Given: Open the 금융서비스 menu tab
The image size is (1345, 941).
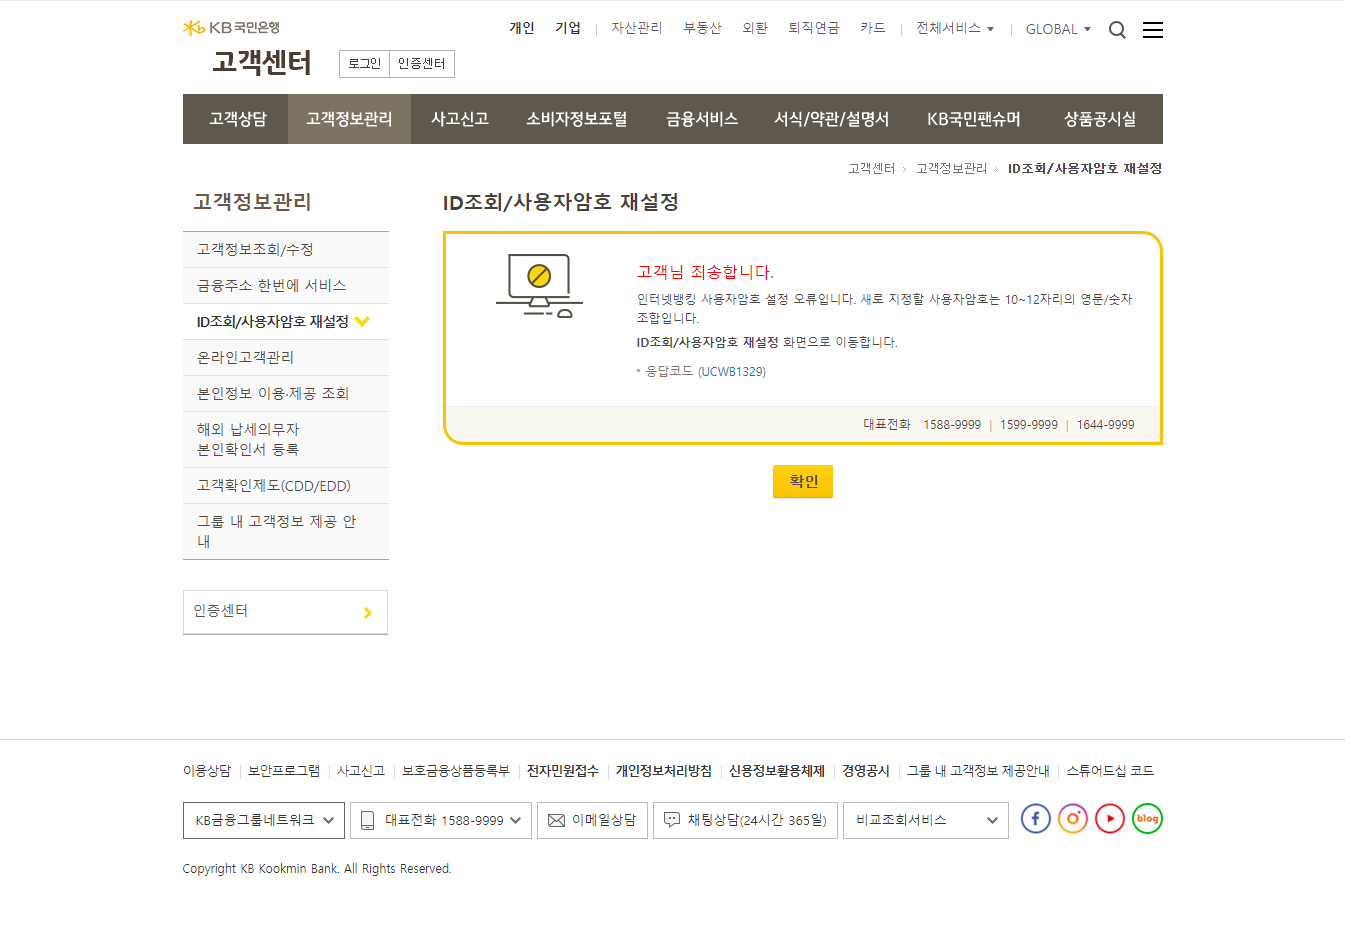Looking at the screenshot, I should click(702, 119).
